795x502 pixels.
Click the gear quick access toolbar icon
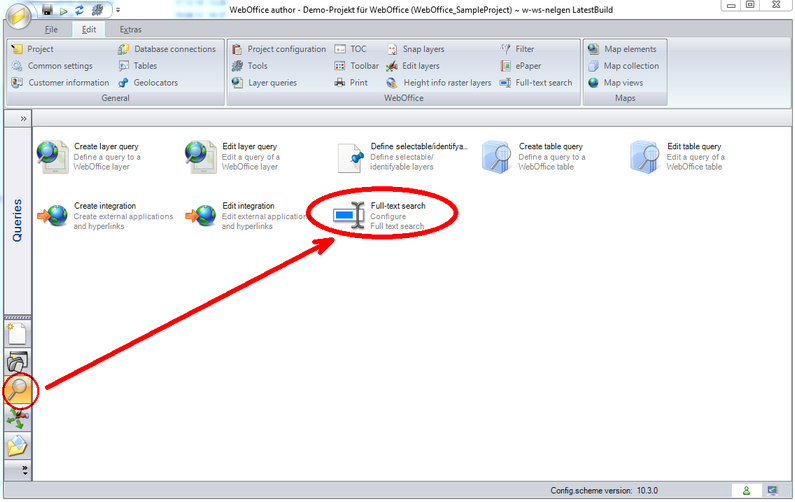click(97, 10)
